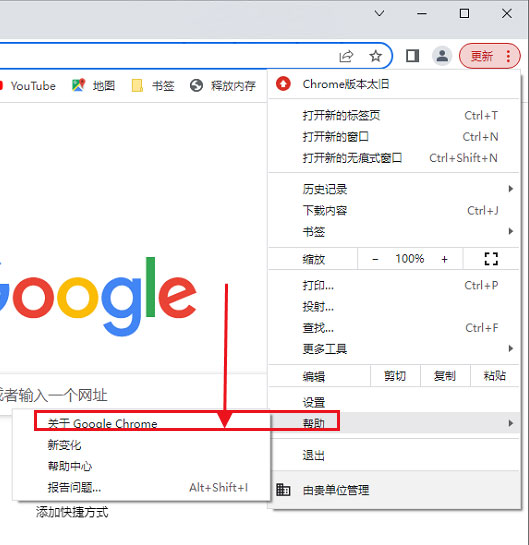Screen dimensions: 529x545
Task: Minimize the Chrome window
Action: [x=422, y=14]
